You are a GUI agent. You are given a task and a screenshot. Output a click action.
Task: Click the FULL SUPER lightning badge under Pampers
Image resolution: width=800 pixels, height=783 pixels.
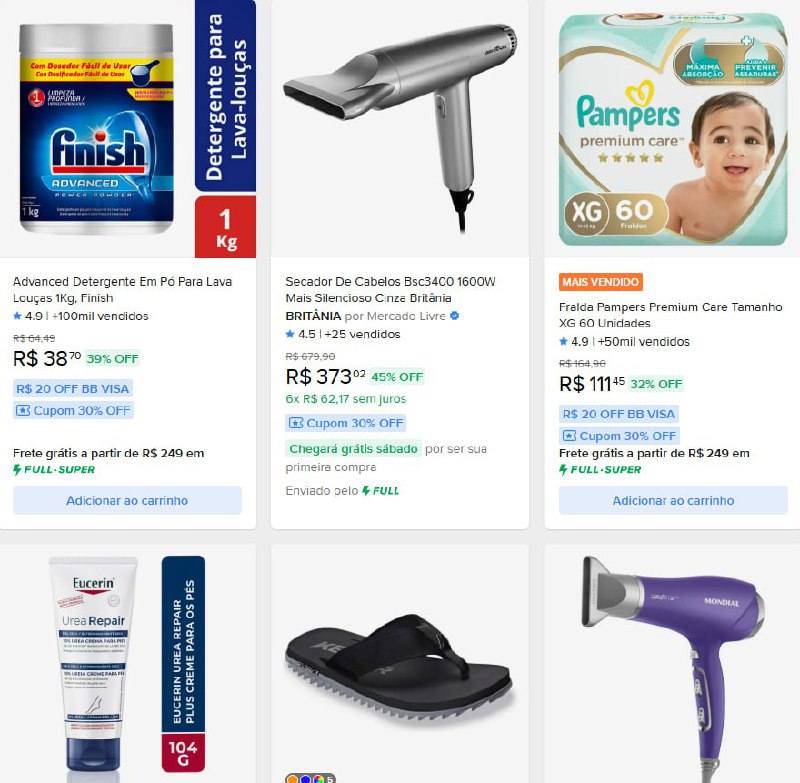tap(601, 469)
